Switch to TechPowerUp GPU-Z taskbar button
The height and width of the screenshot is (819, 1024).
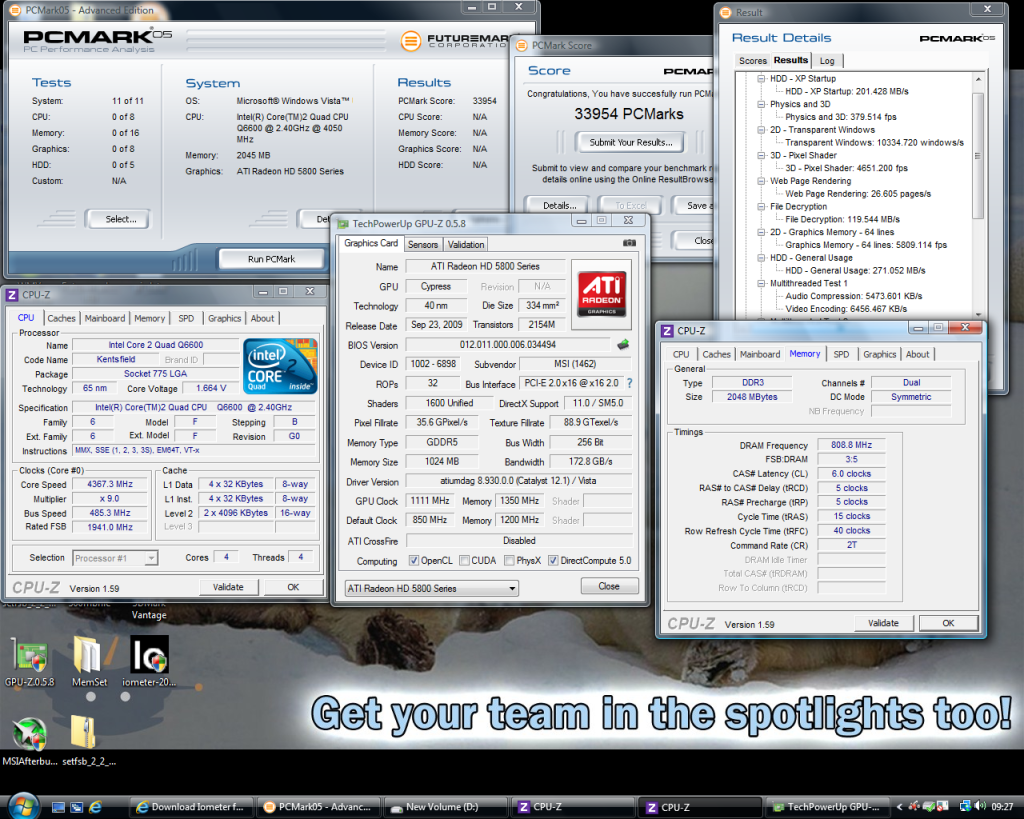click(827, 807)
